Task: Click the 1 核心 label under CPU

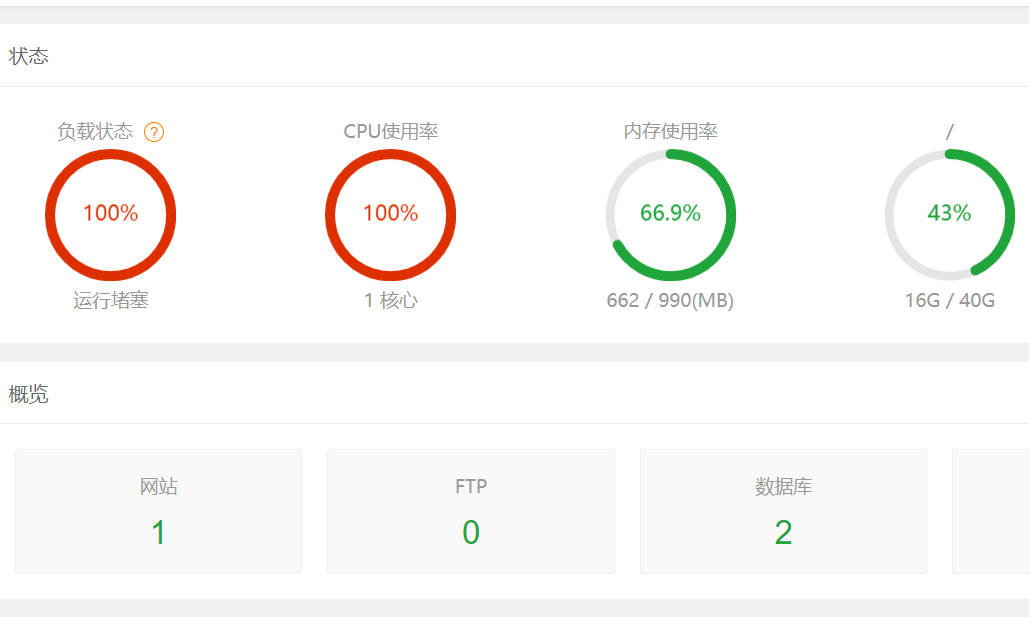Action: tap(390, 301)
